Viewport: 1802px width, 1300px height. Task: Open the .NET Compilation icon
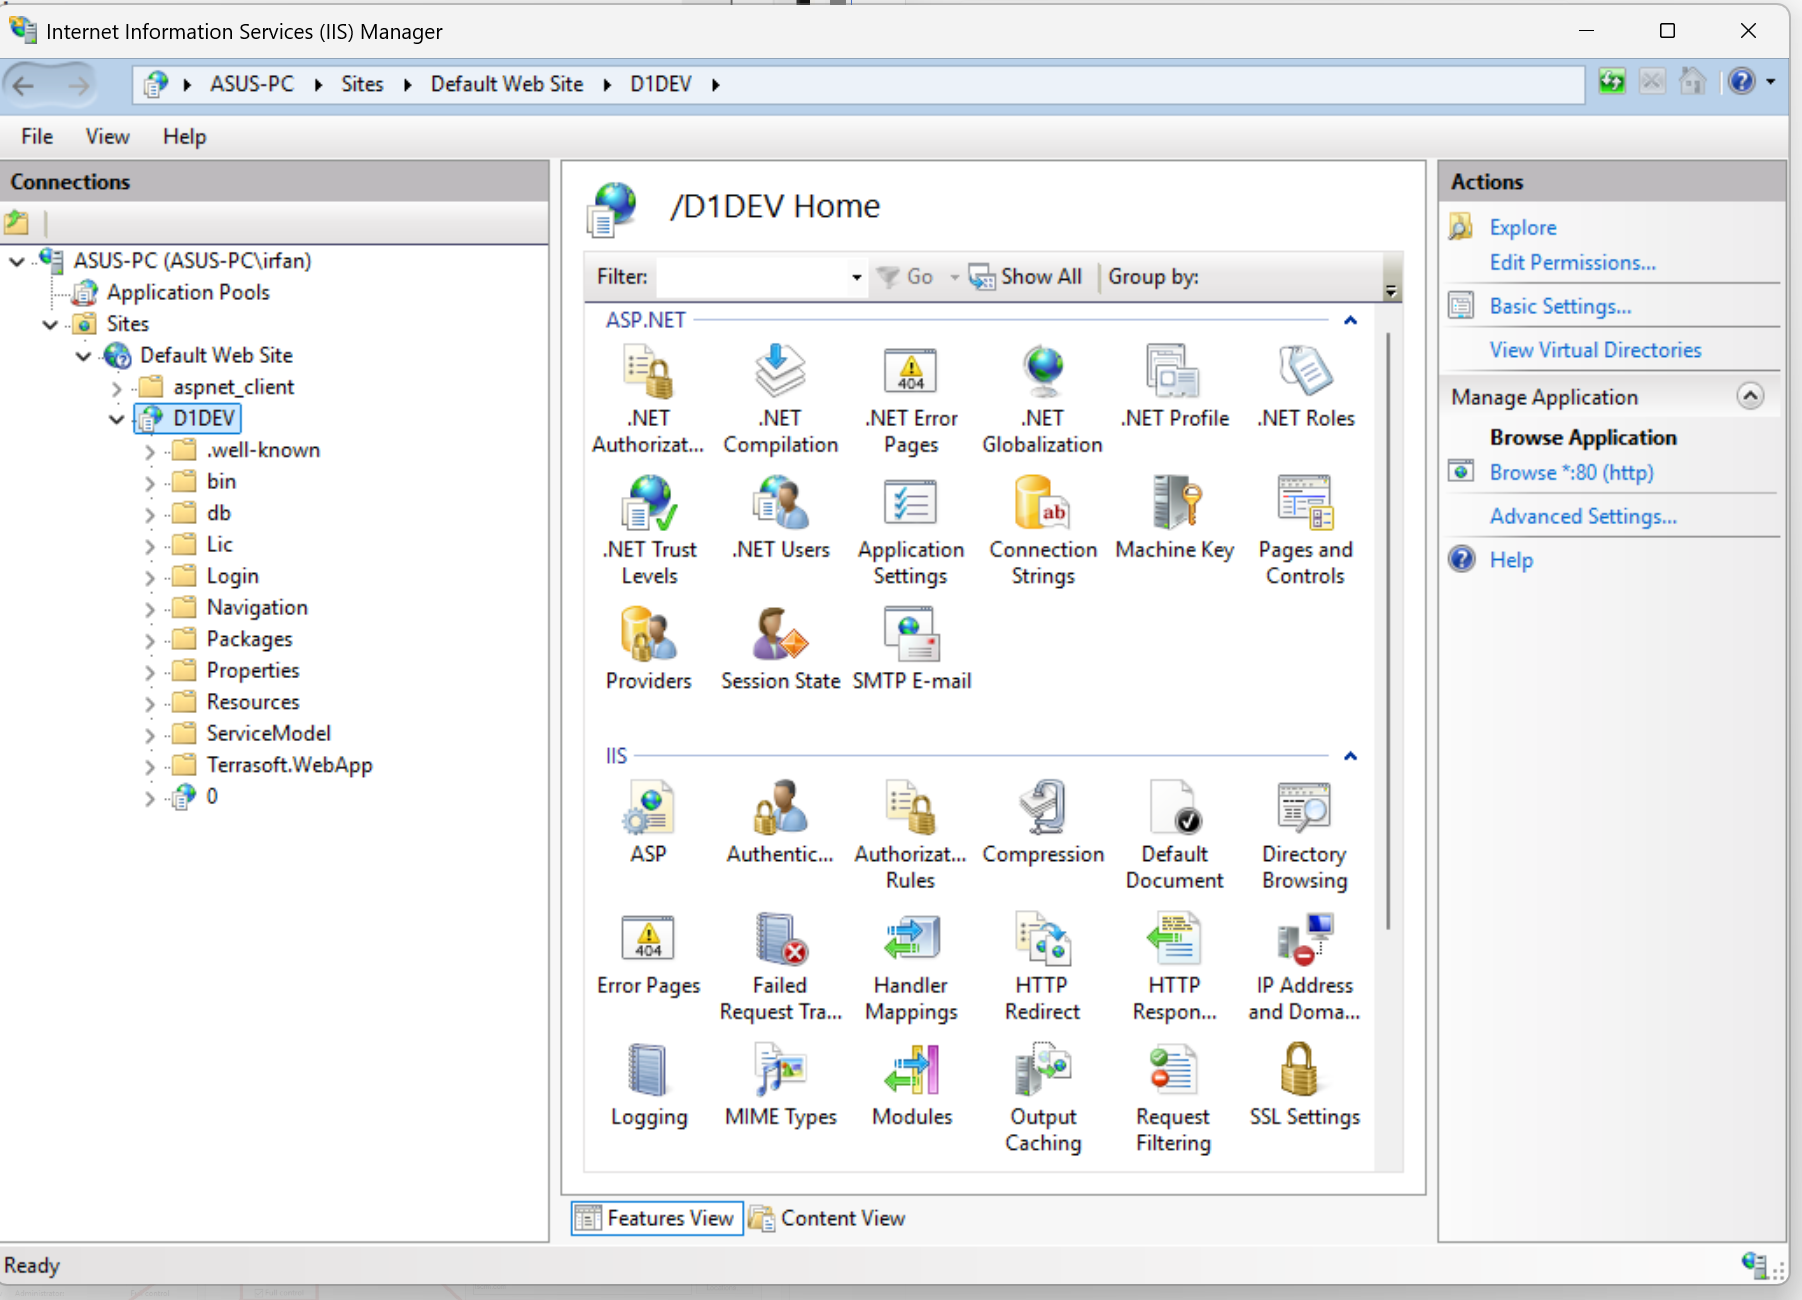click(780, 372)
